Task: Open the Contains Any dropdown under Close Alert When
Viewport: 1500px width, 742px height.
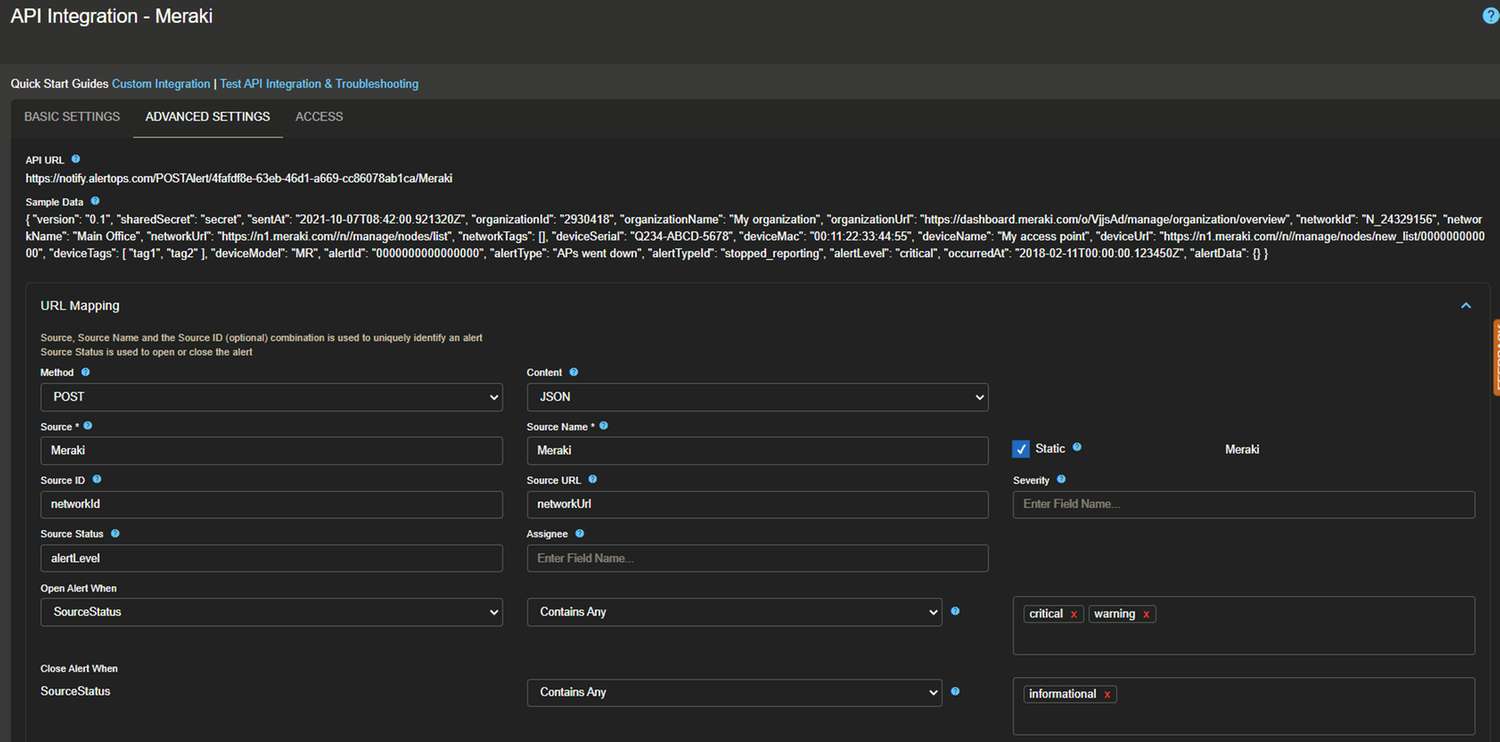Action: pyautogui.click(x=733, y=692)
